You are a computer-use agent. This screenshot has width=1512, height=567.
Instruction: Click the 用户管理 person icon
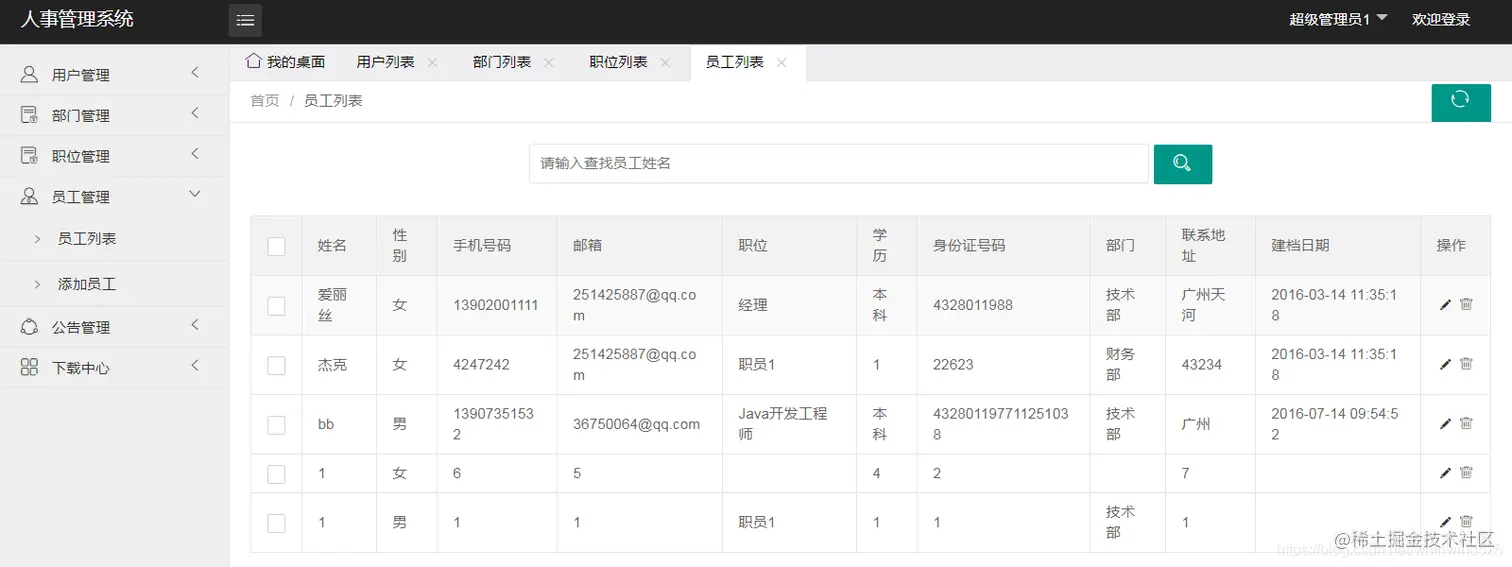(29, 74)
